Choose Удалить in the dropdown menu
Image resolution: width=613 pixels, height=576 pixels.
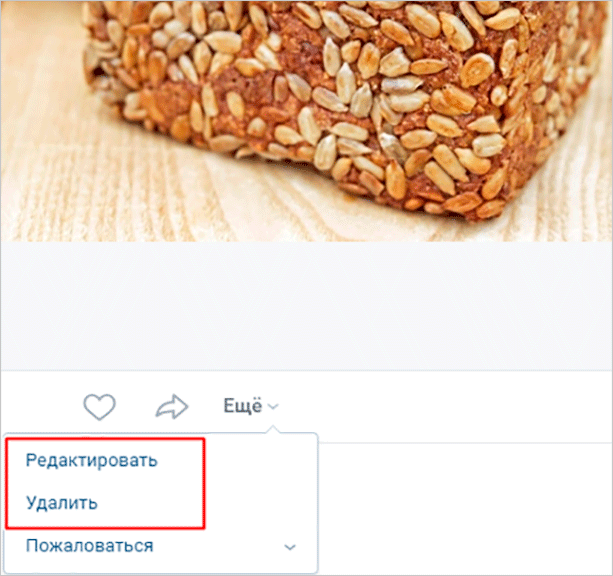click(62, 502)
